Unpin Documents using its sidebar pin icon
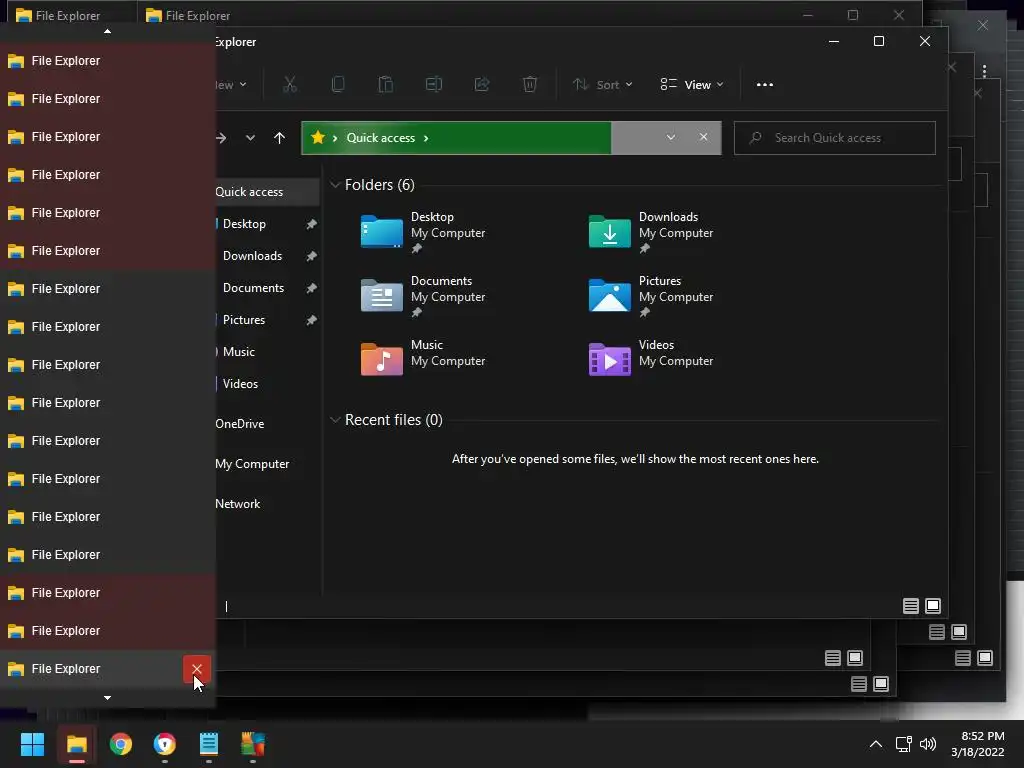Screen dimensions: 1024x768 [x=312, y=288]
